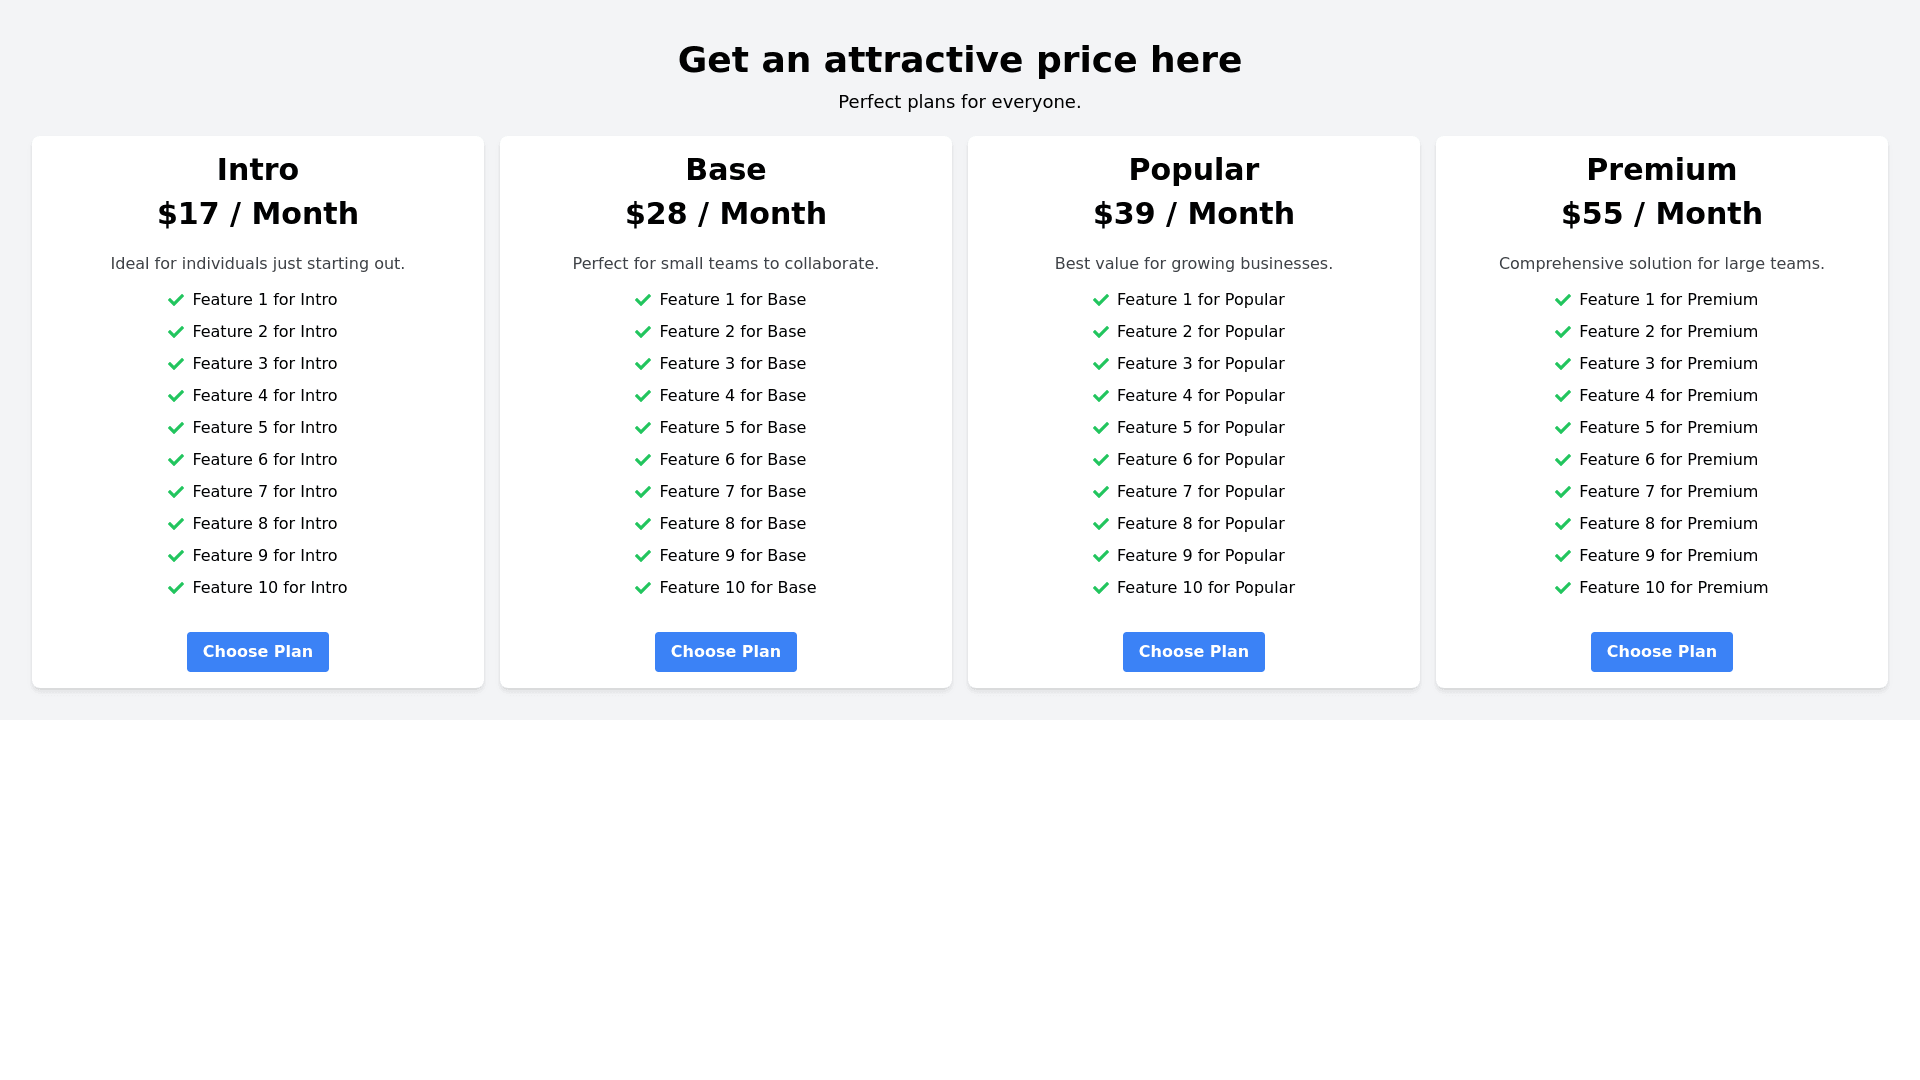Click the Base plan description text
The width and height of the screenshot is (1920, 1080).
pyautogui.click(x=726, y=264)
